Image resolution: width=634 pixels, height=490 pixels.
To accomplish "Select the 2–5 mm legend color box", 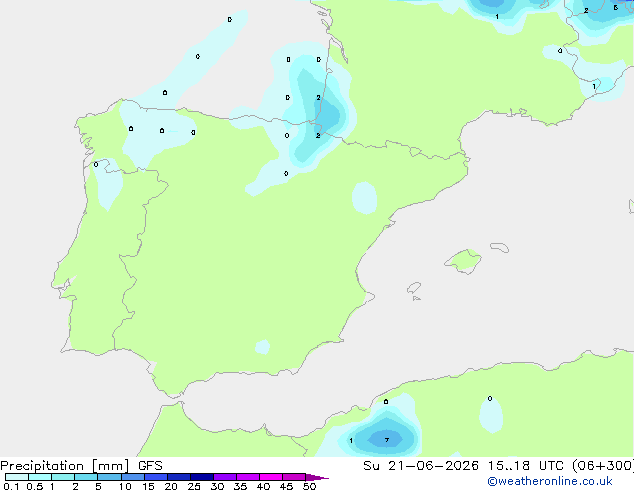I will coord(86,477).
